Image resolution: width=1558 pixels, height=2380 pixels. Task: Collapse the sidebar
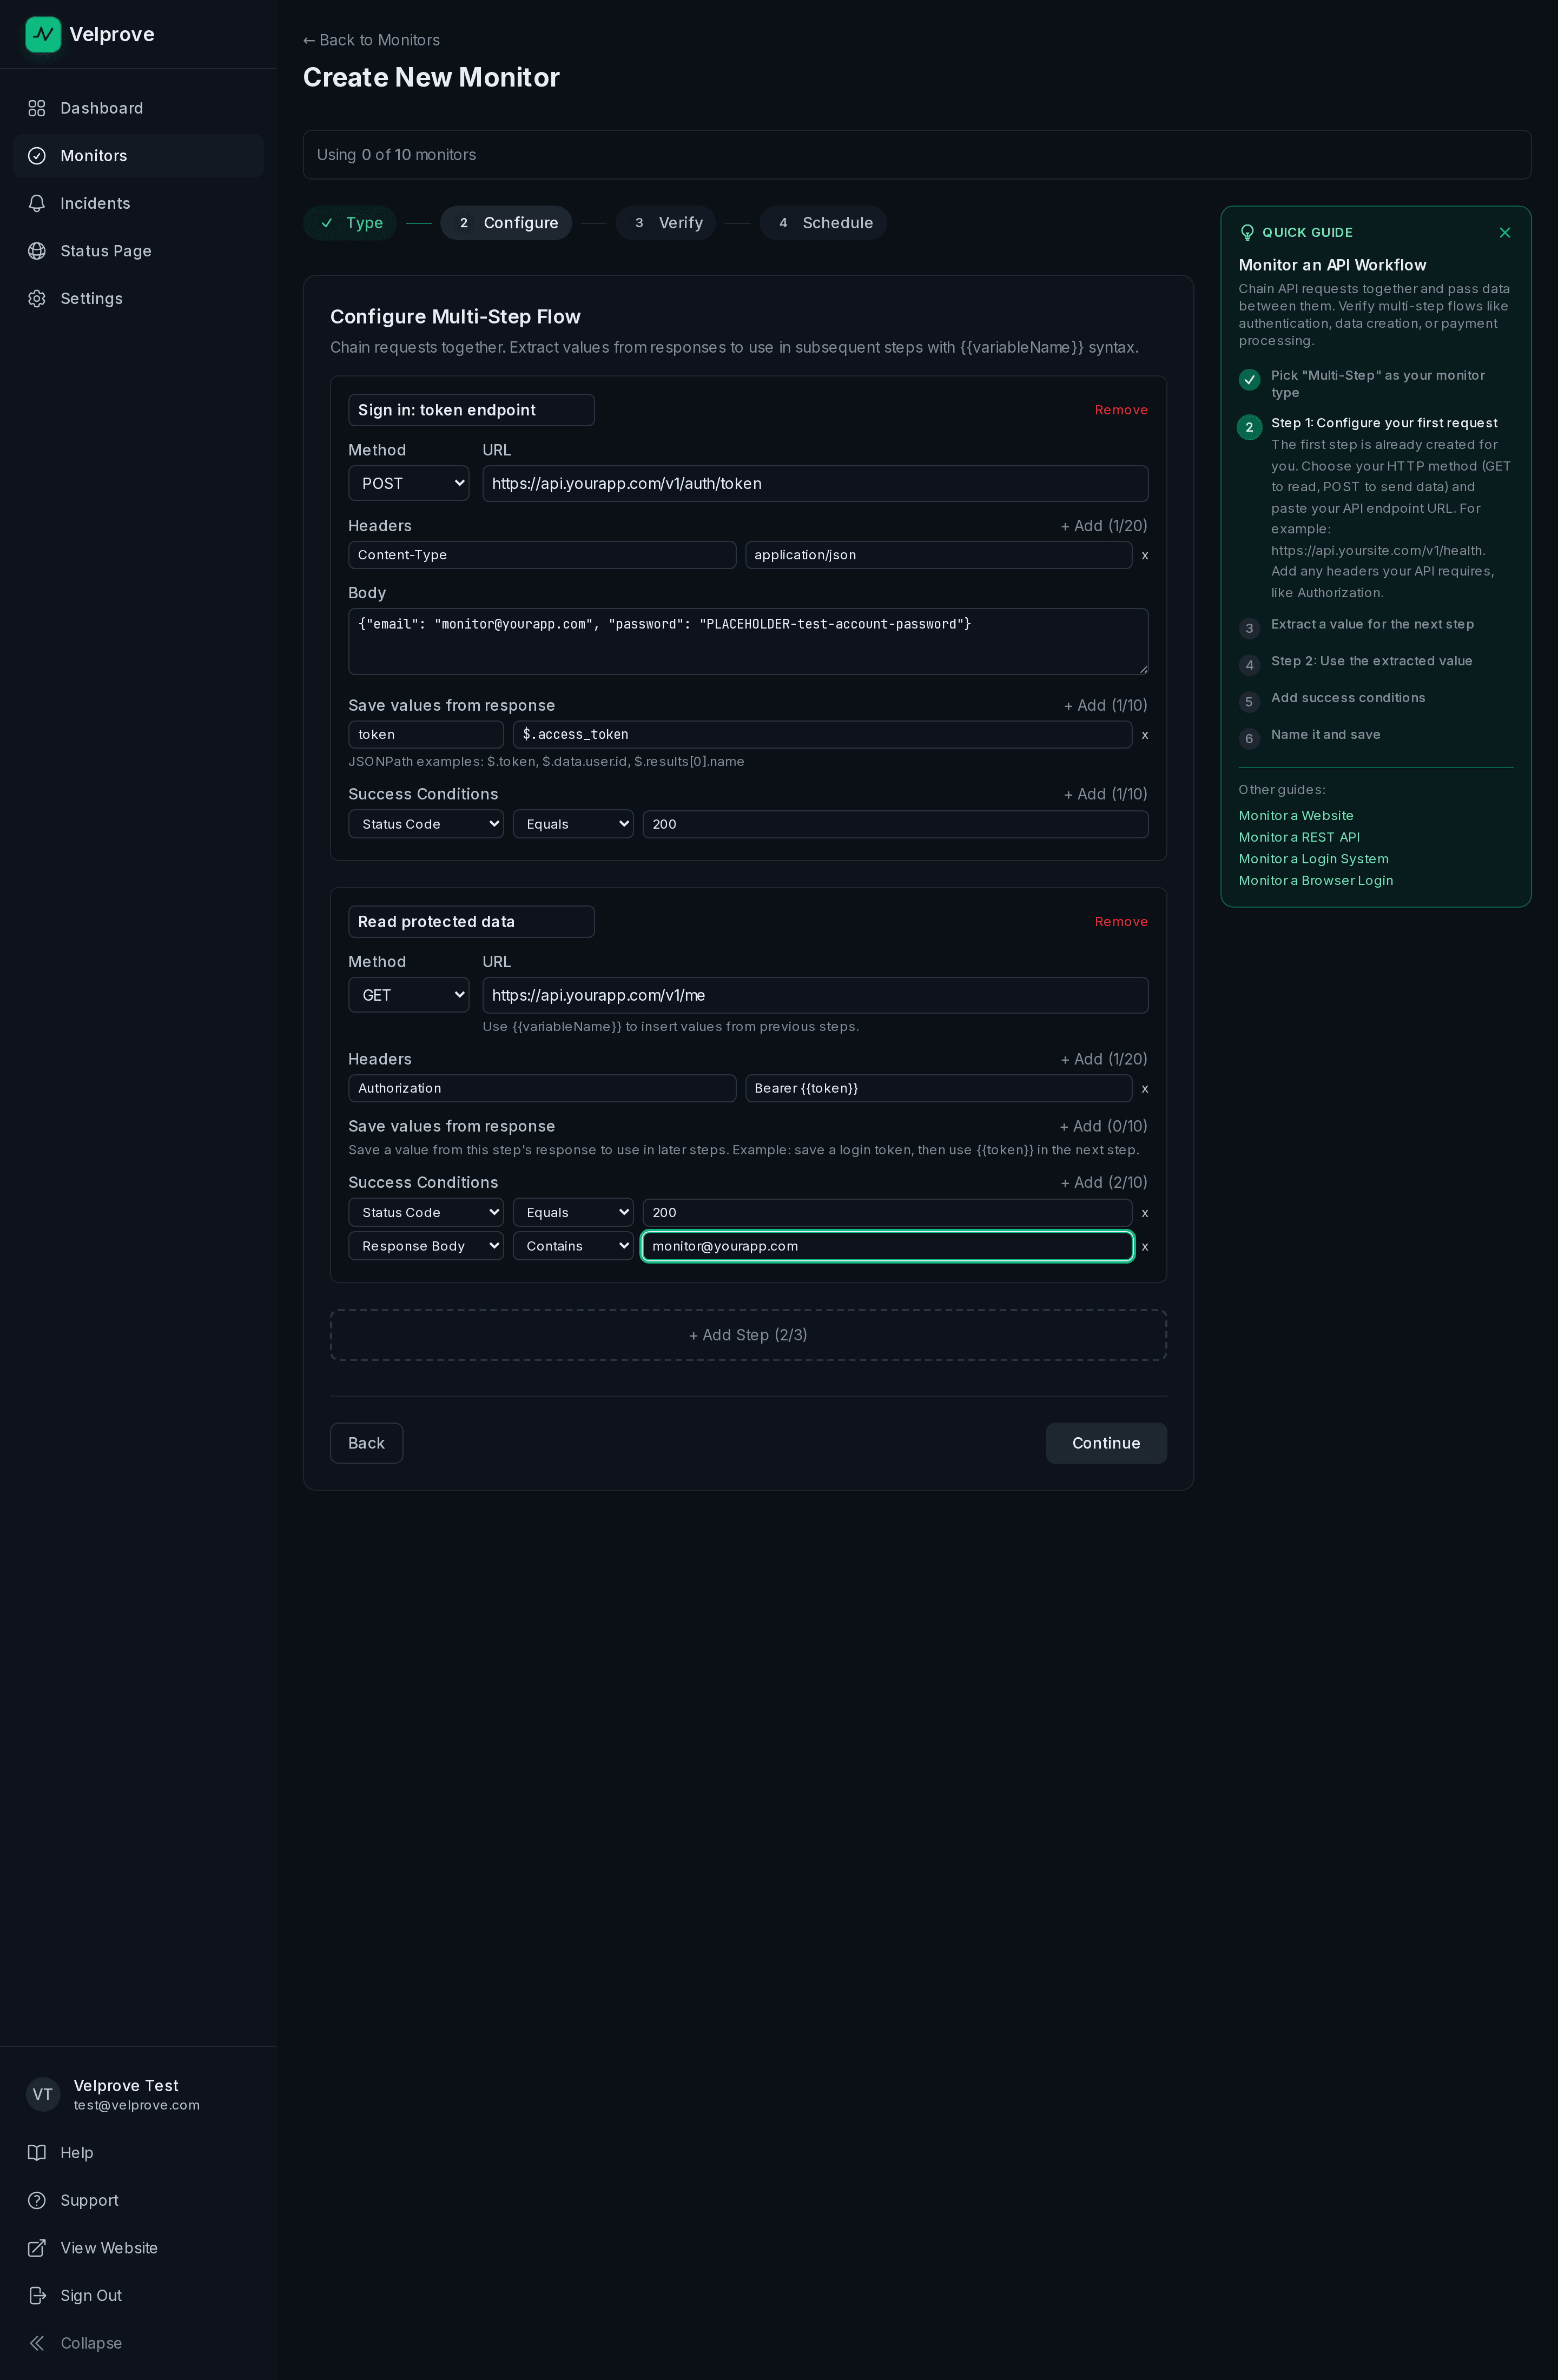[138, 2343]
